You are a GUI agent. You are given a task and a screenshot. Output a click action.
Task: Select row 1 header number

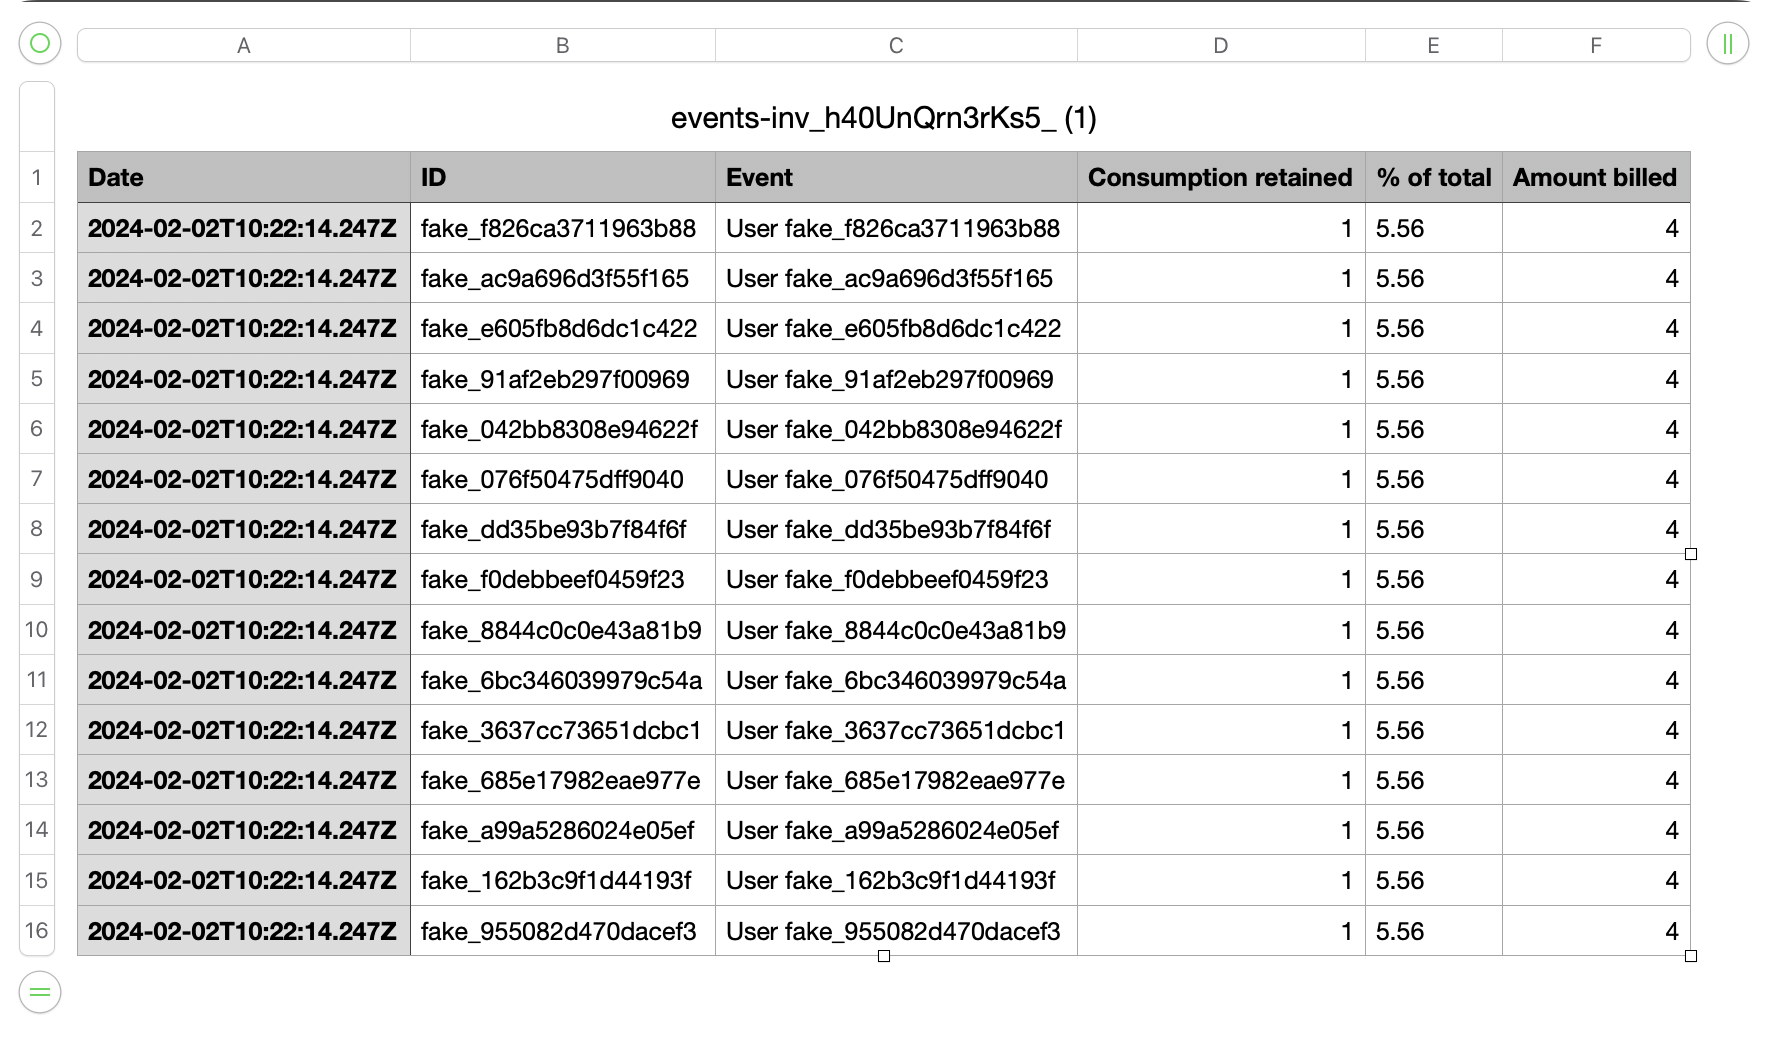coord(37,177)
